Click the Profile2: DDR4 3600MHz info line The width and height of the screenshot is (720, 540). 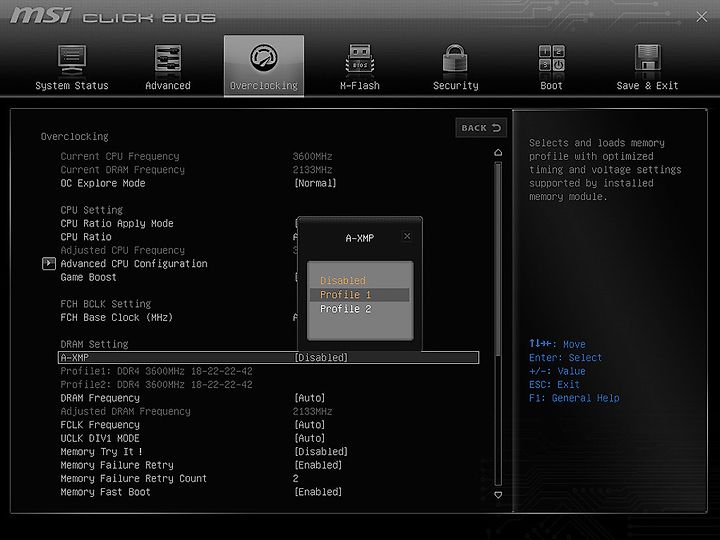(157, 384)
